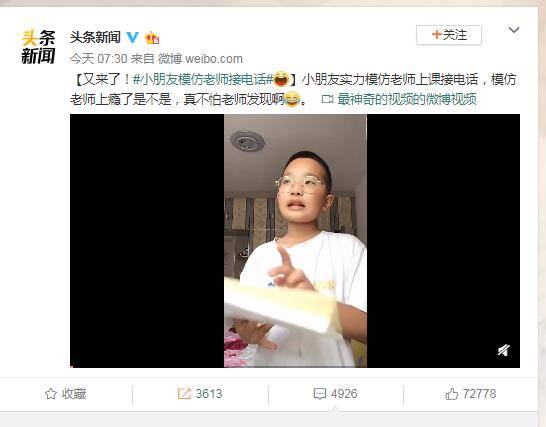The image size is (546, 427).
Task: Like the post with the thumbs-up icon
Action: (x=451, y=394)
